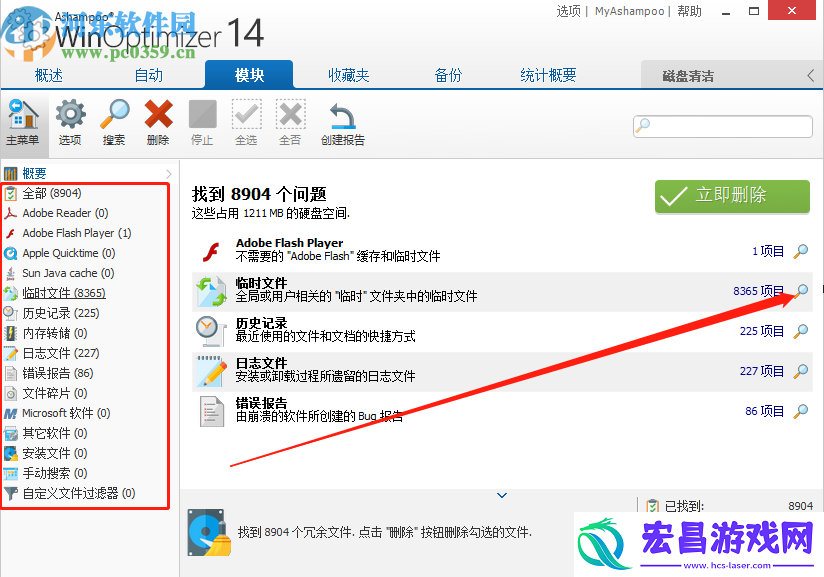824x577 pixels.
Task: Click in the toolbar search field
Action: (723, 127)
